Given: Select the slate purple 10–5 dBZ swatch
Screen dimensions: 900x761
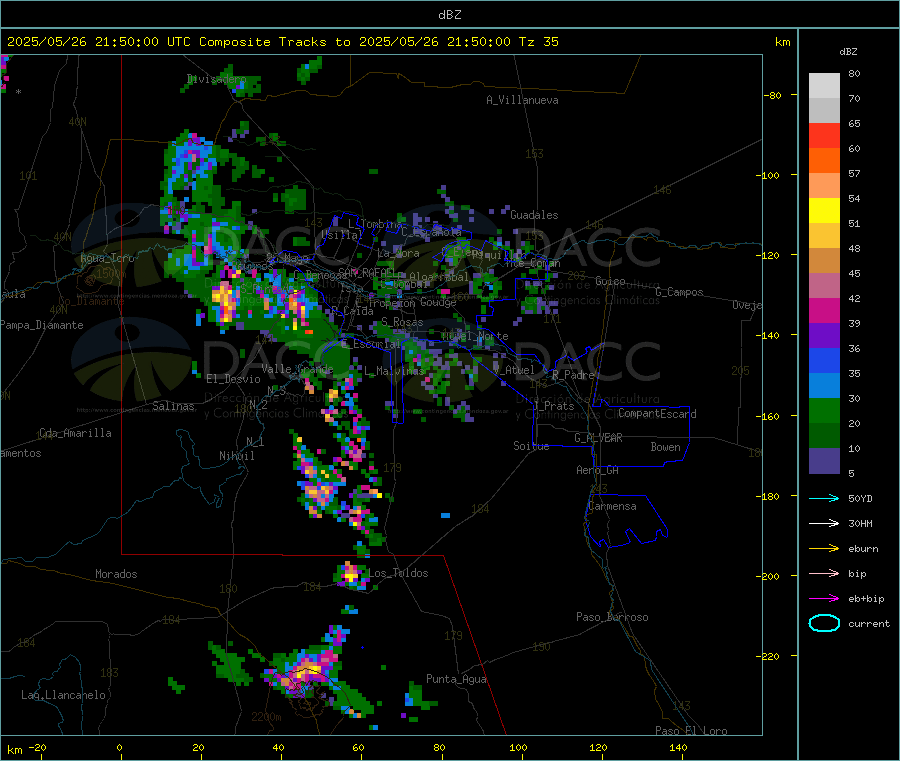Looking at the screenshot, I should [824, 461].
